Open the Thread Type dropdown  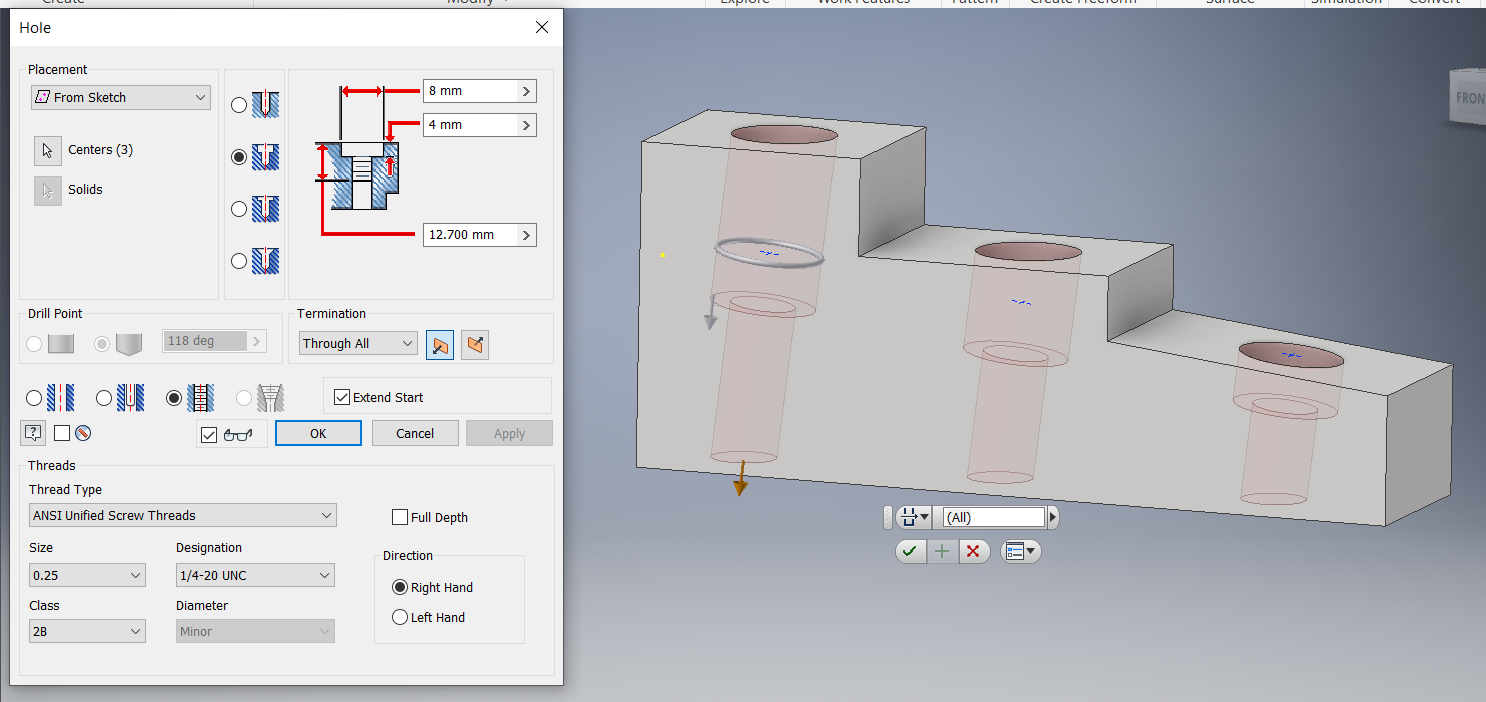pos(183,515)
